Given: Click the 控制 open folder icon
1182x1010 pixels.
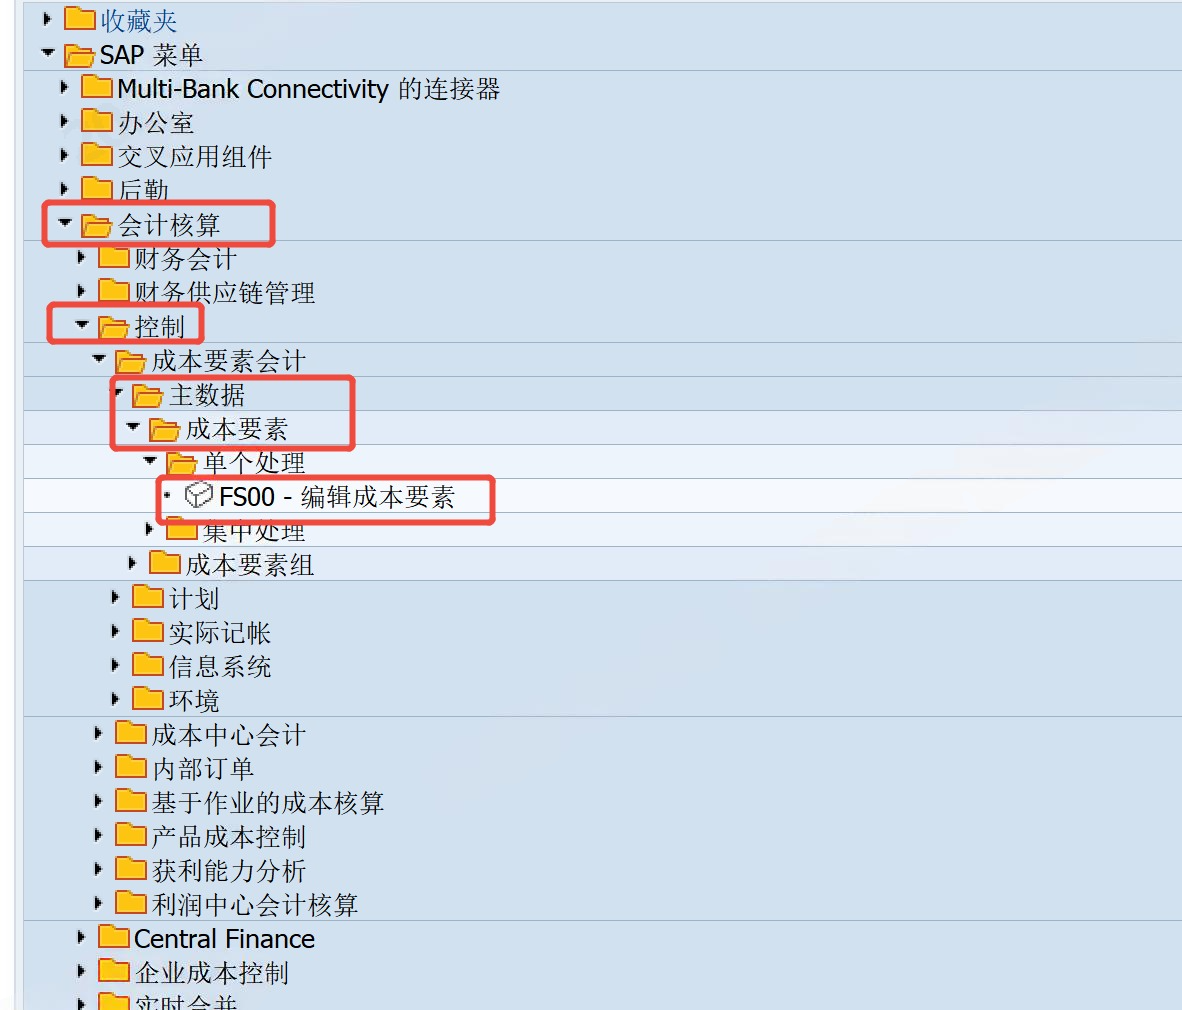Looking at the screenshot, I should 114,327.
